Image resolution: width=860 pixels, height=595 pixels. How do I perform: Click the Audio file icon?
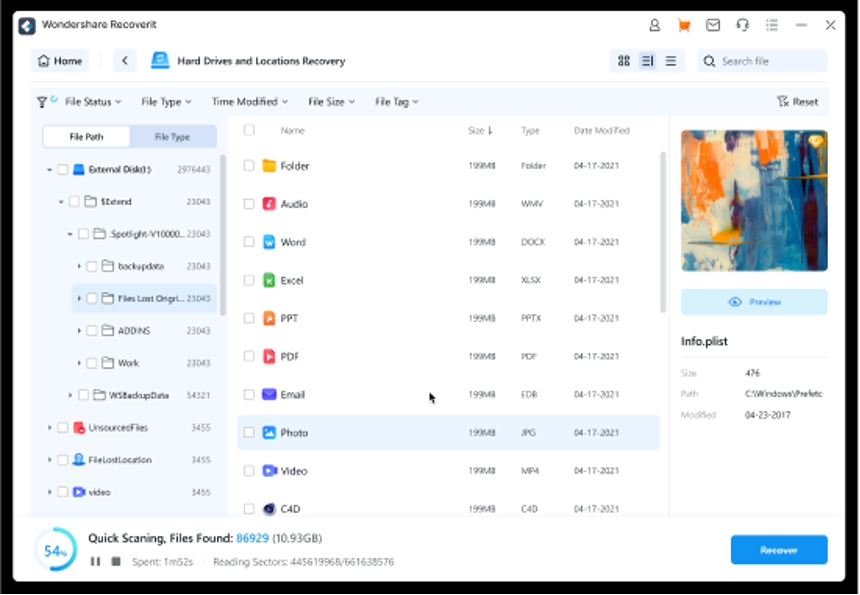coord(269,204)
